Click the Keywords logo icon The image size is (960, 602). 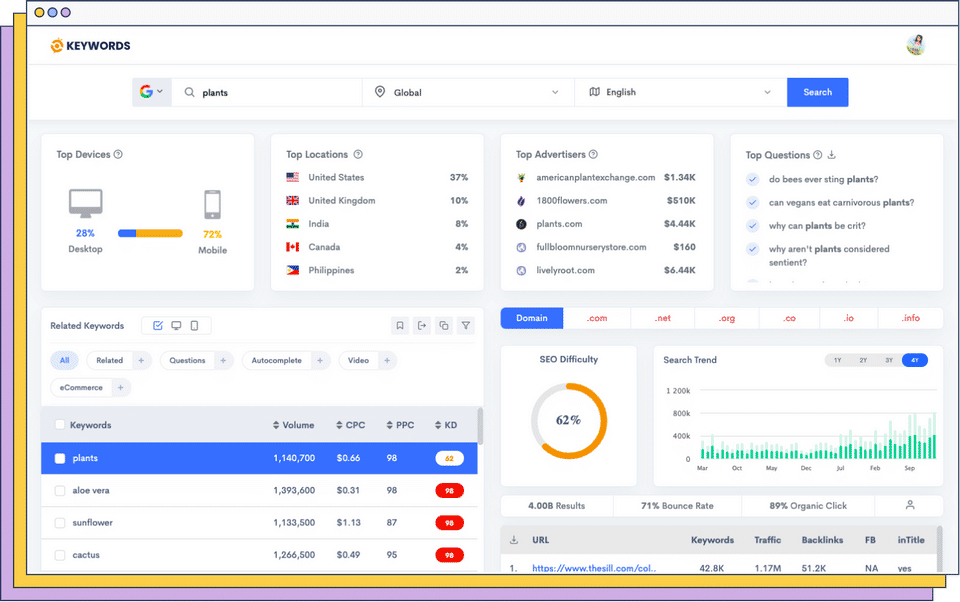pyautogui.click(x=56, y=45)
